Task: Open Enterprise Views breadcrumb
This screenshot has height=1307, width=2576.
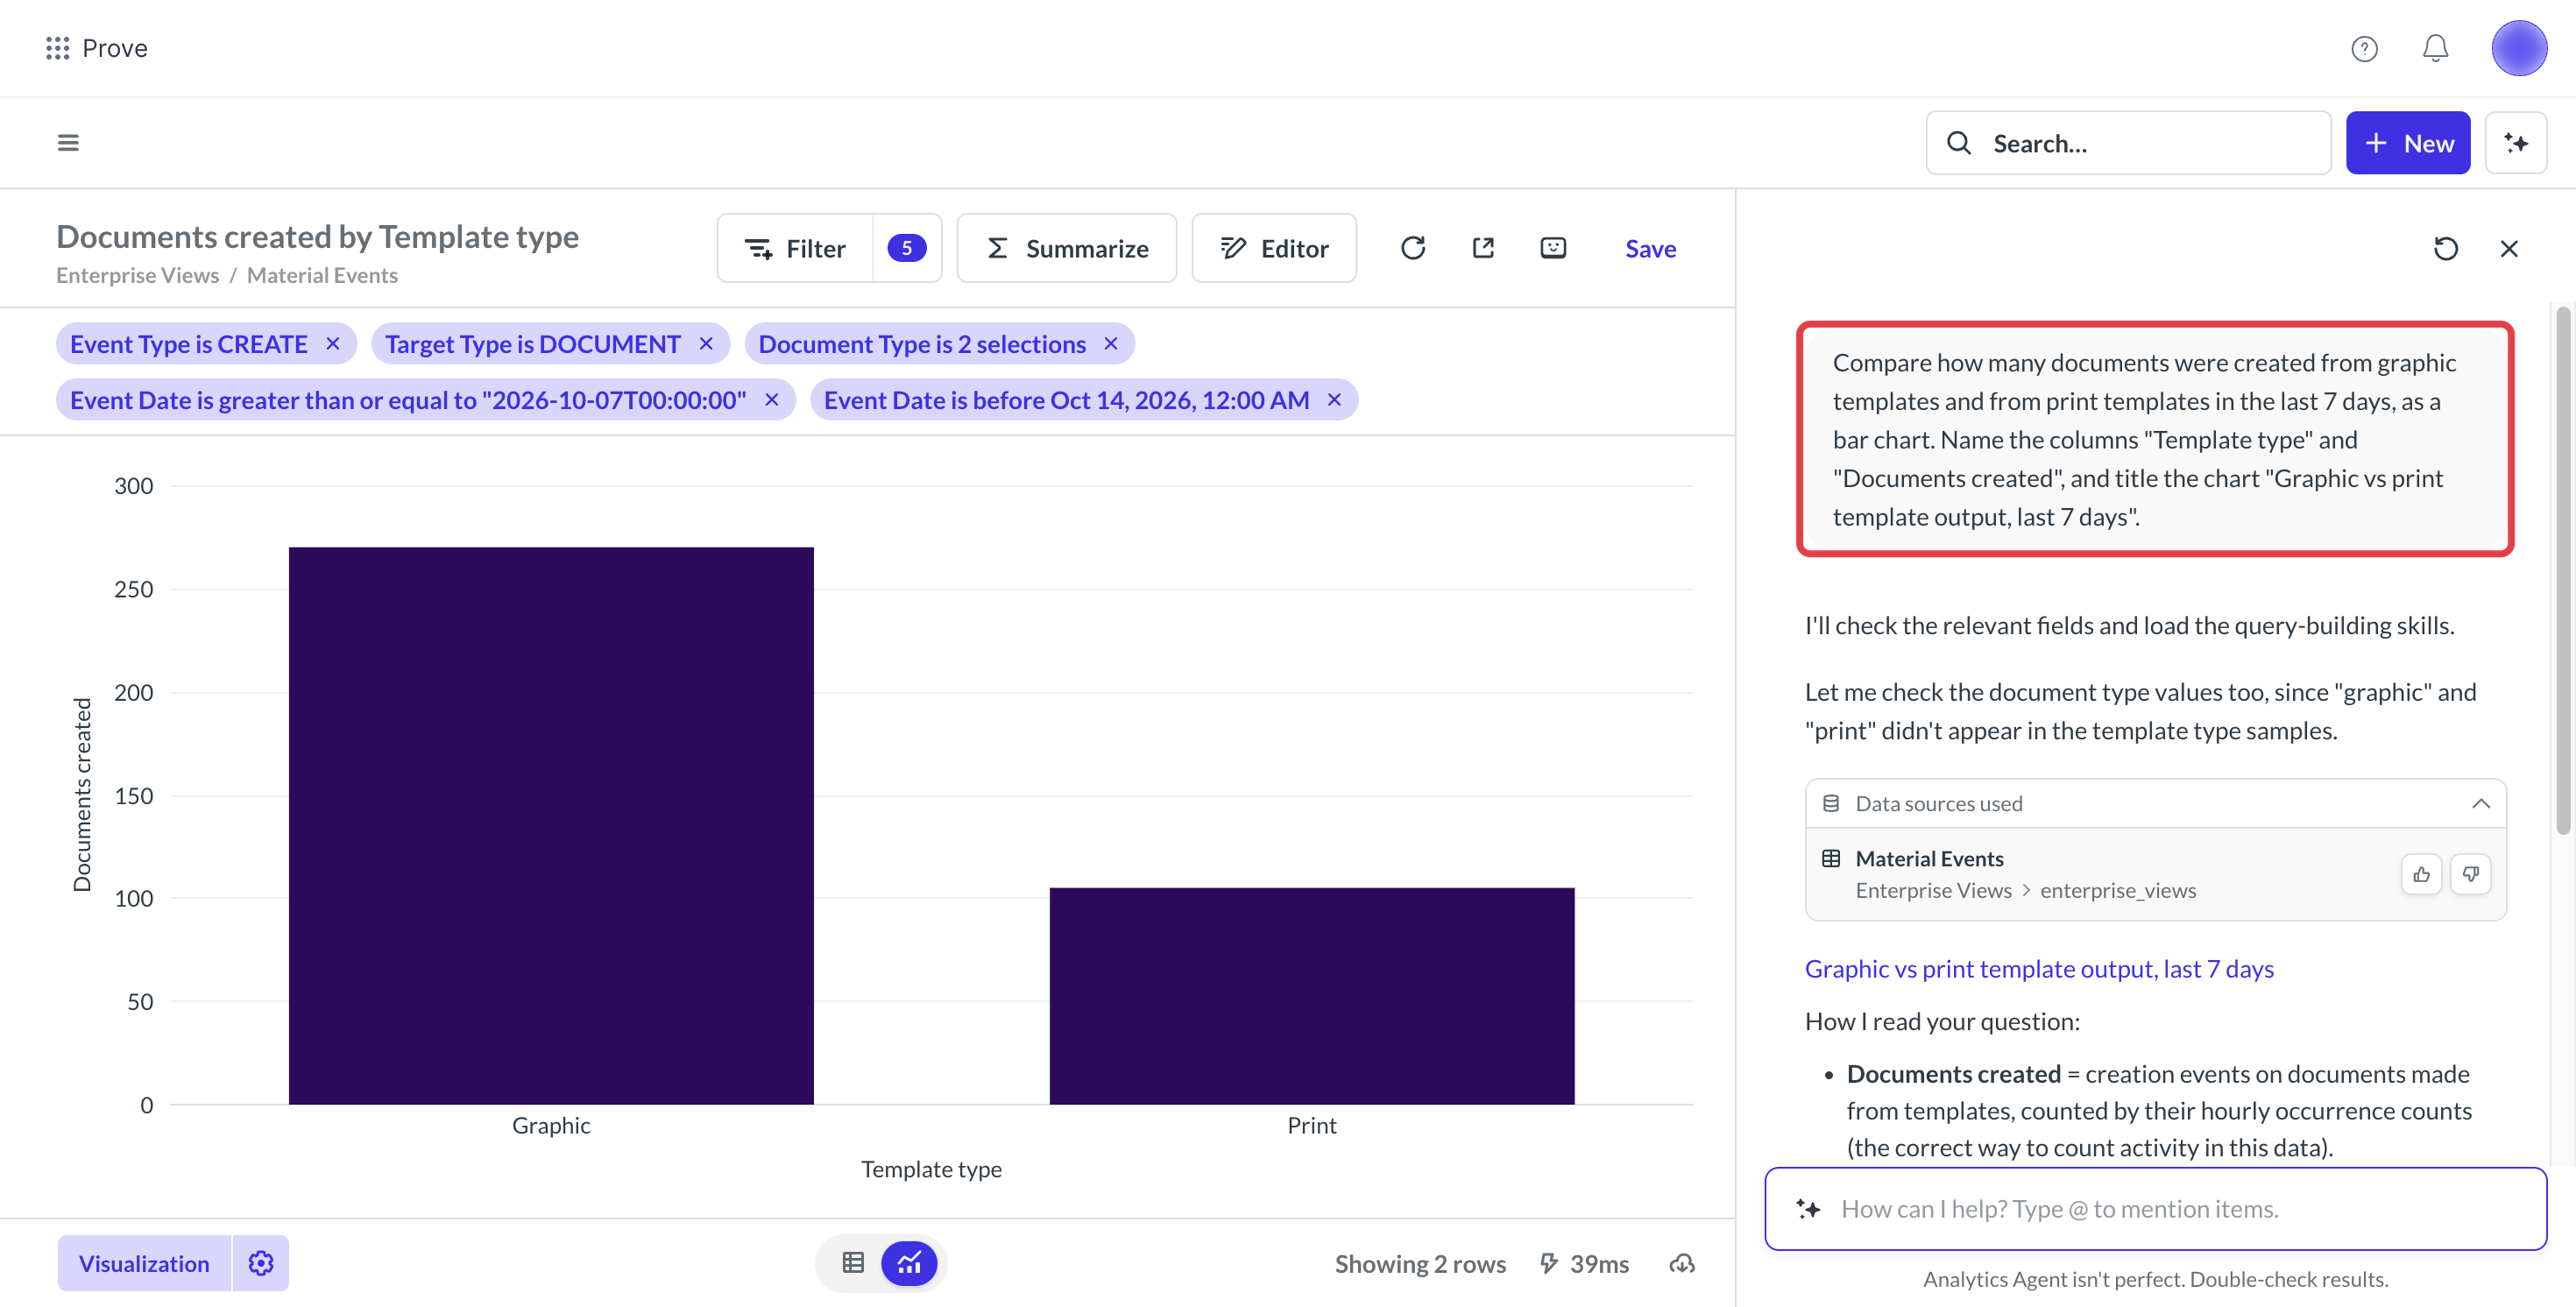Action: point(137,275)
